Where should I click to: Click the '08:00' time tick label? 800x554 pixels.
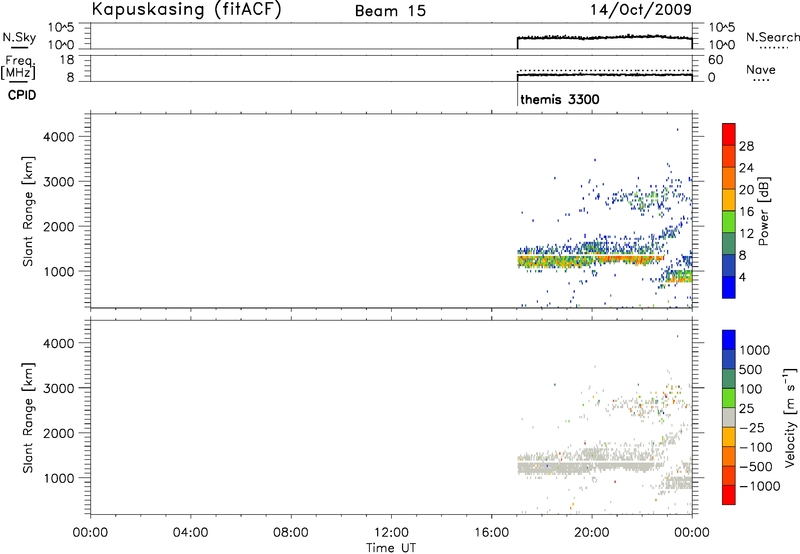pyautogui.click(x=291, y=533)
